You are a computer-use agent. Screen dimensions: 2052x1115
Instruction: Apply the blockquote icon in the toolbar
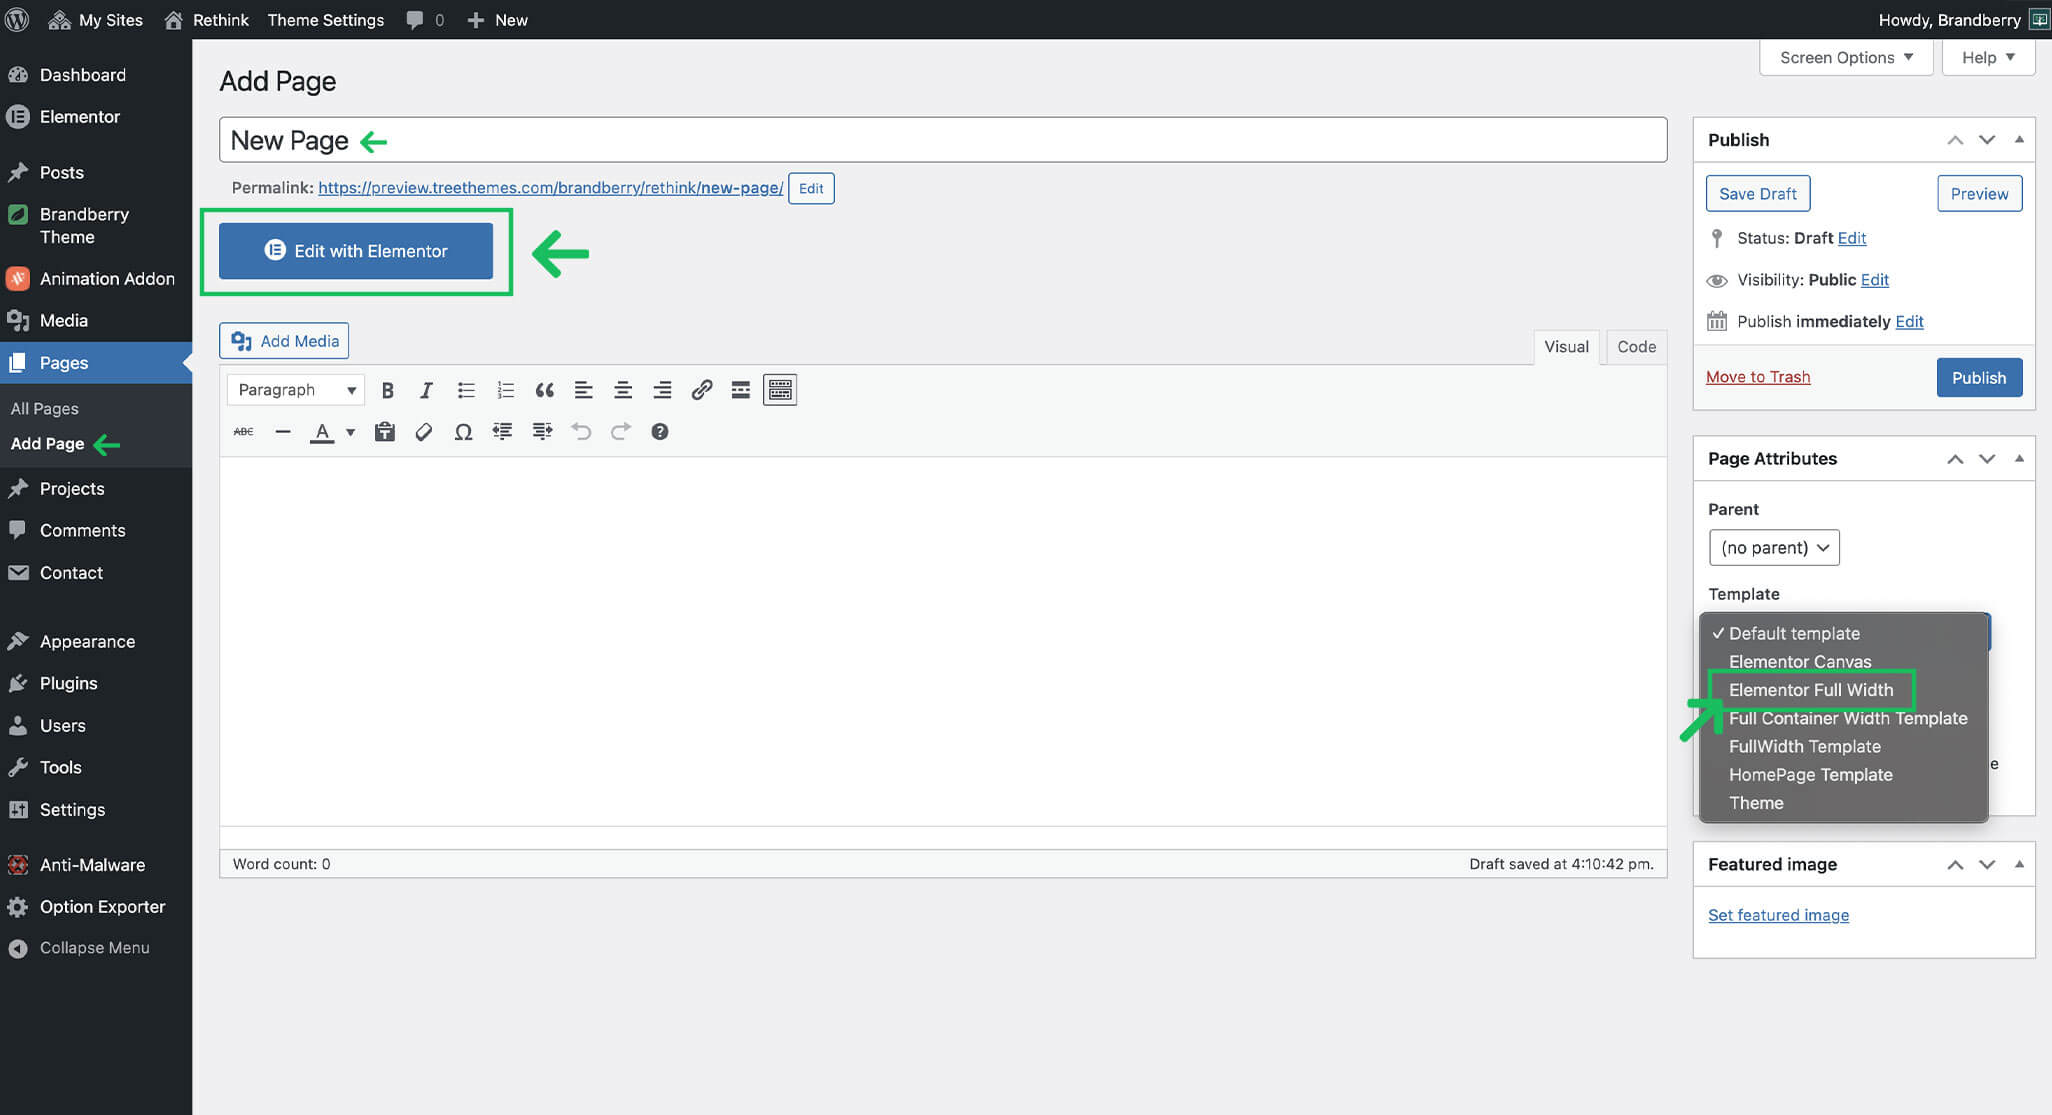[544, 390]
